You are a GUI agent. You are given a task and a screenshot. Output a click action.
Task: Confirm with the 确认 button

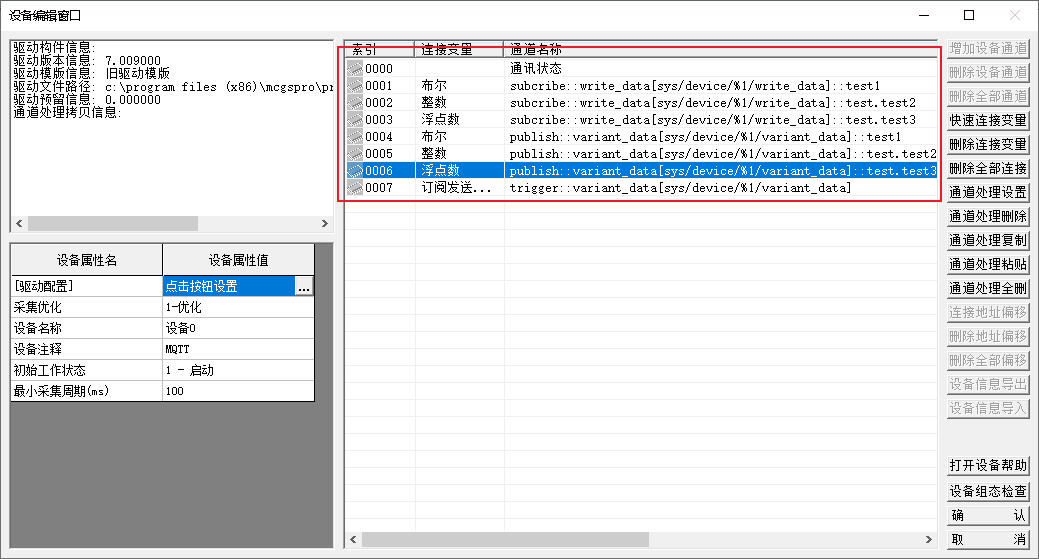coord(987,515)
